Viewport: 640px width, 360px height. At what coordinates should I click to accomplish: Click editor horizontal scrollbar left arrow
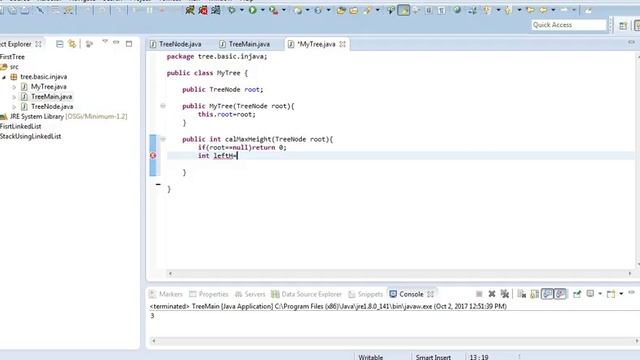coord(170,273)
